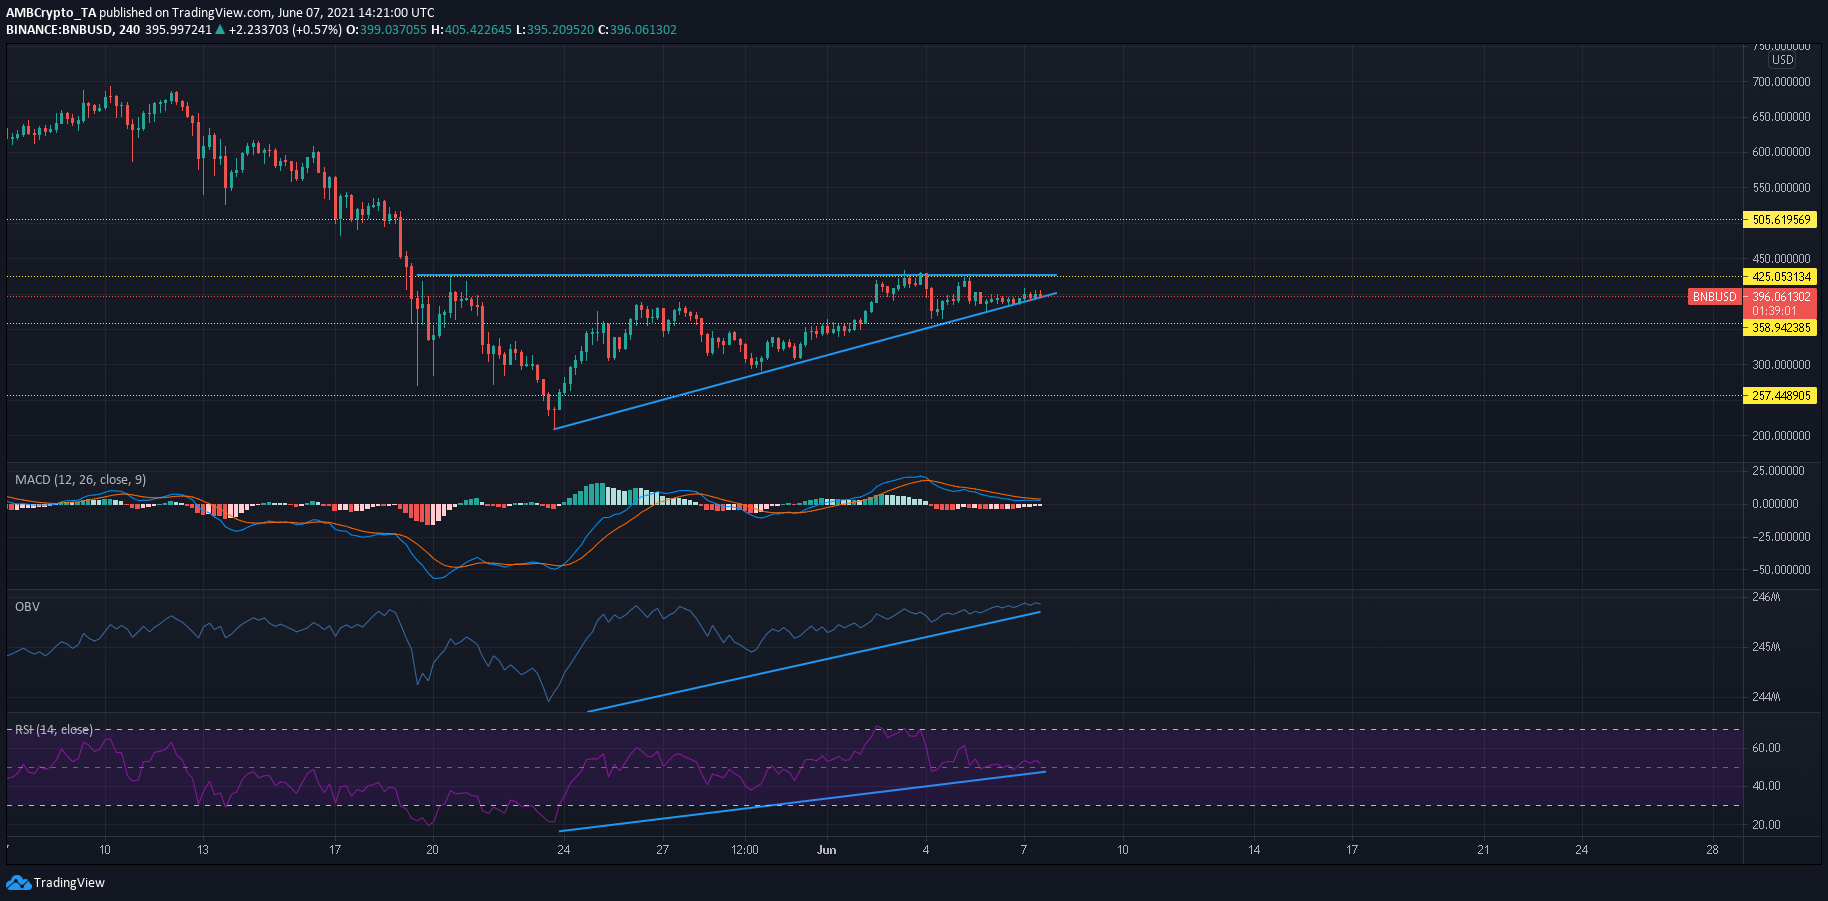
Task: Click the 257.448905 price level tag
Action: coord(1780,395)
